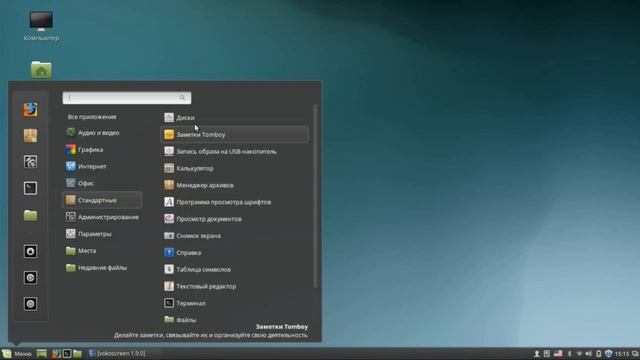Click the Меню button on the panel
This screenshot has width=640, height=360.
17,353
